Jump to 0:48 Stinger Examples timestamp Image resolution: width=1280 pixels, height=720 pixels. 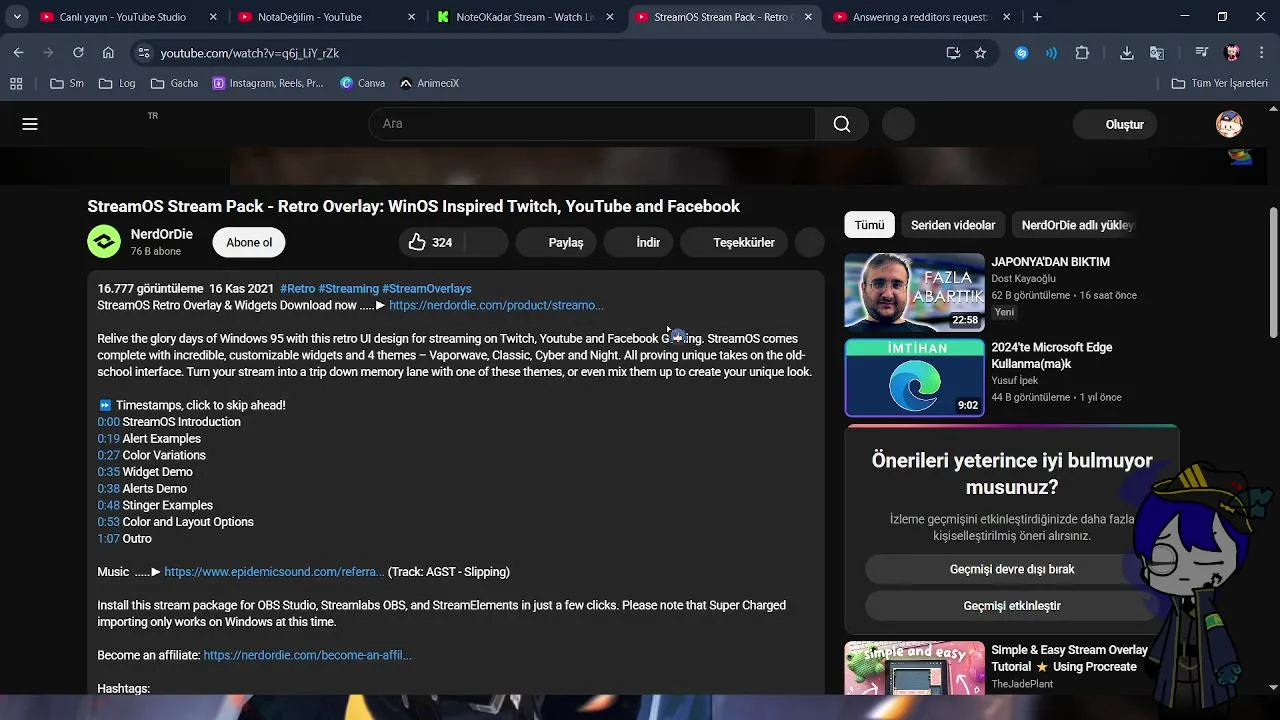108,505
